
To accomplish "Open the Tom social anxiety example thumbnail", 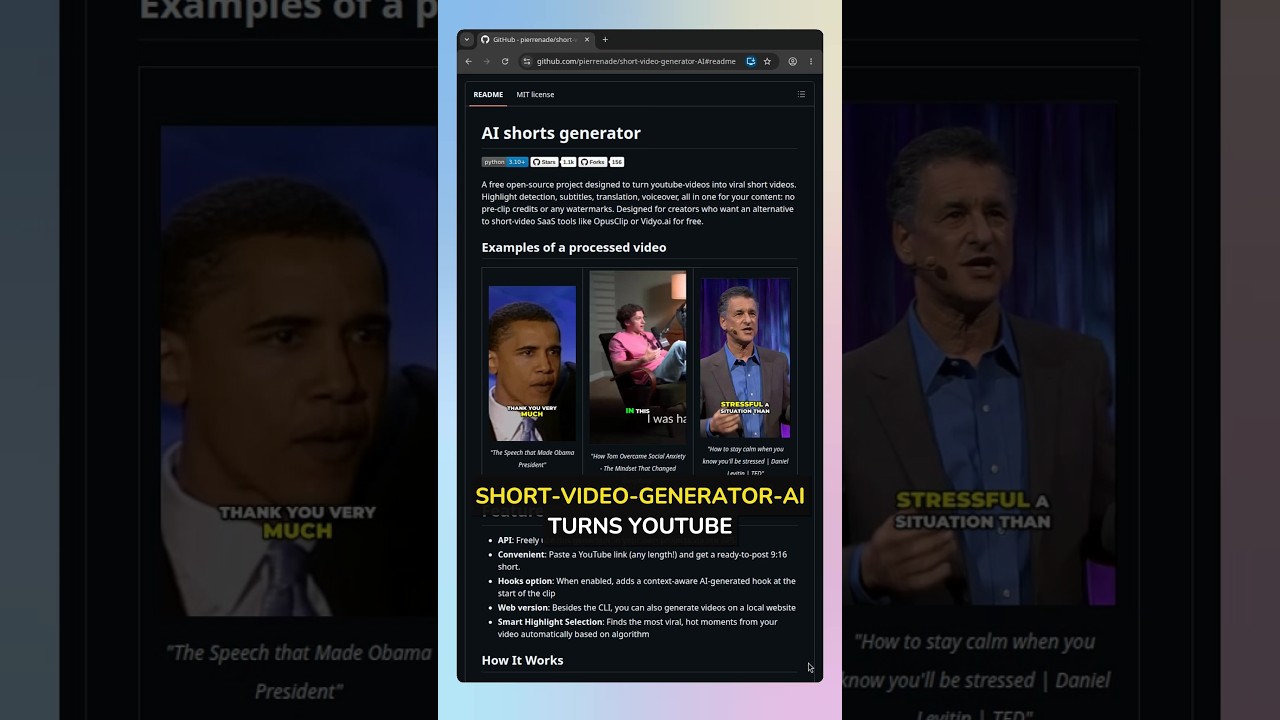I will tap(638, 358).
